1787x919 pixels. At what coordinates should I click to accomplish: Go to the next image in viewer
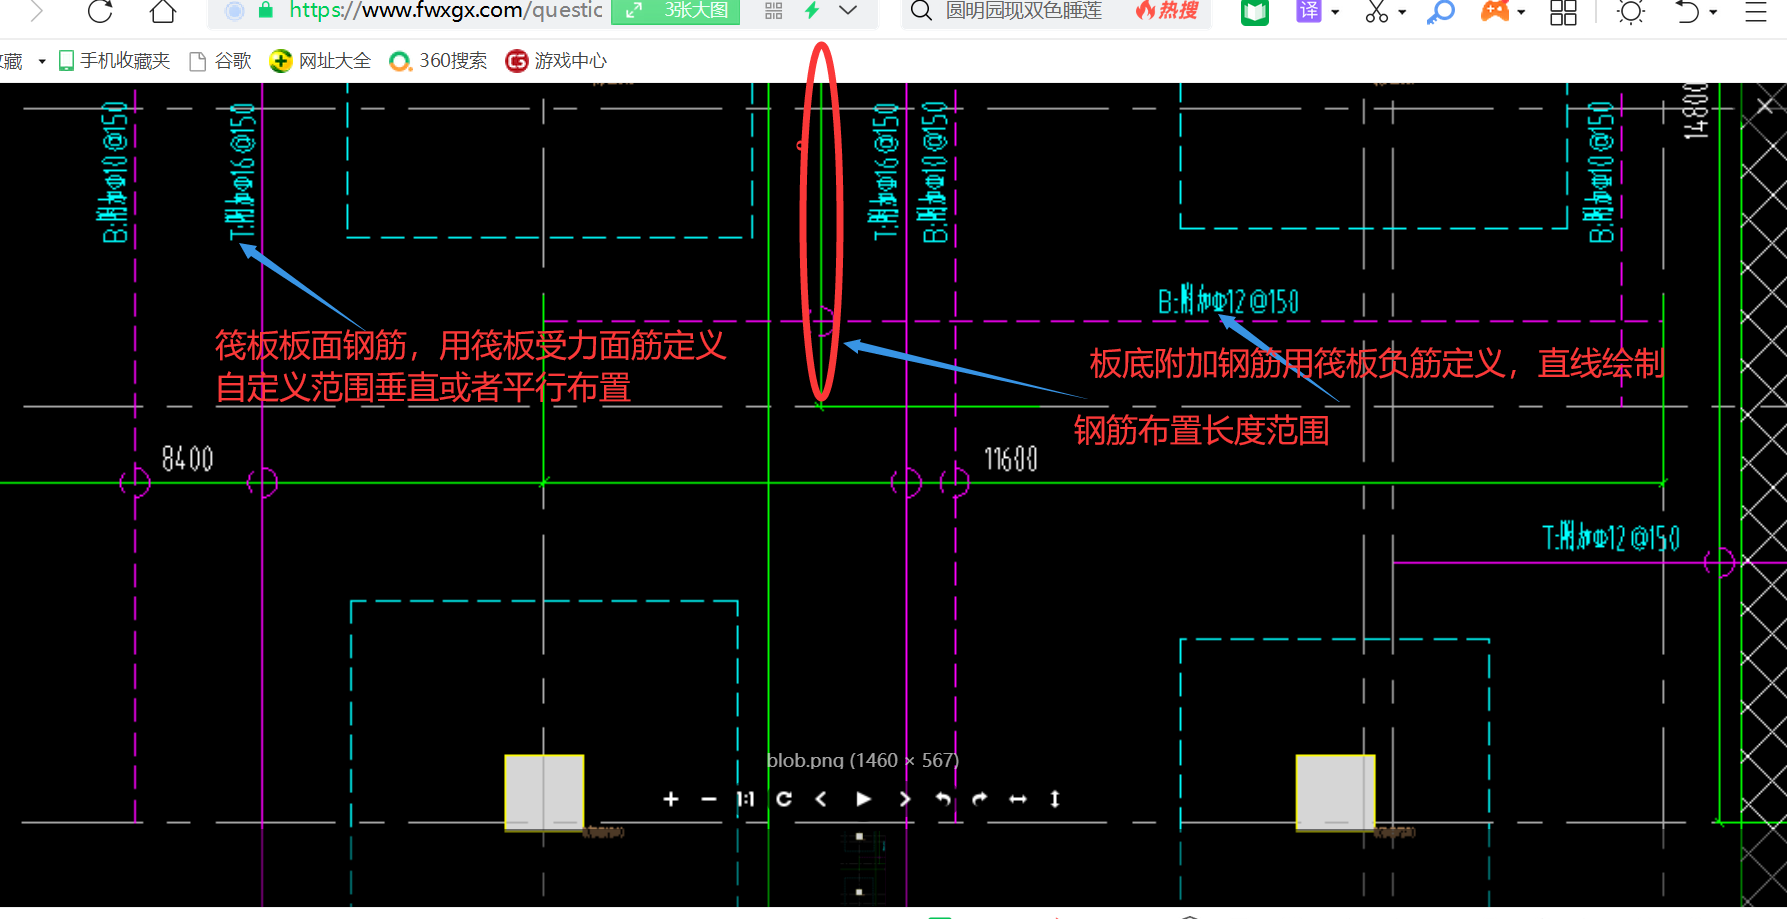pos(905,799)
